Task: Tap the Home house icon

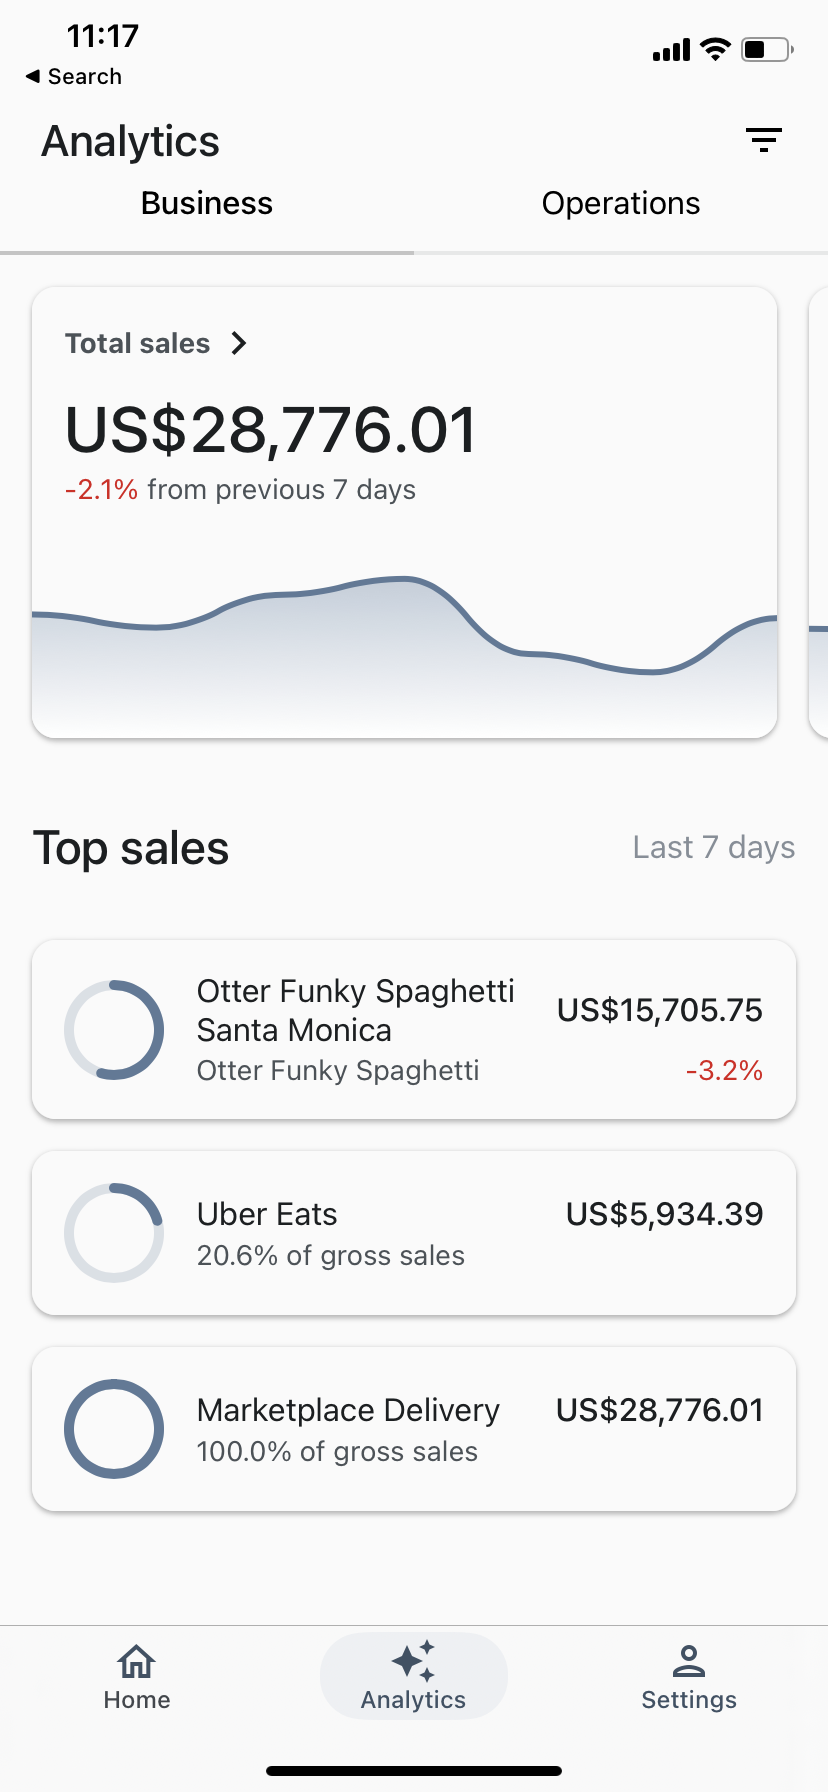Action: pyautogui.click(x=137, y=1662)
